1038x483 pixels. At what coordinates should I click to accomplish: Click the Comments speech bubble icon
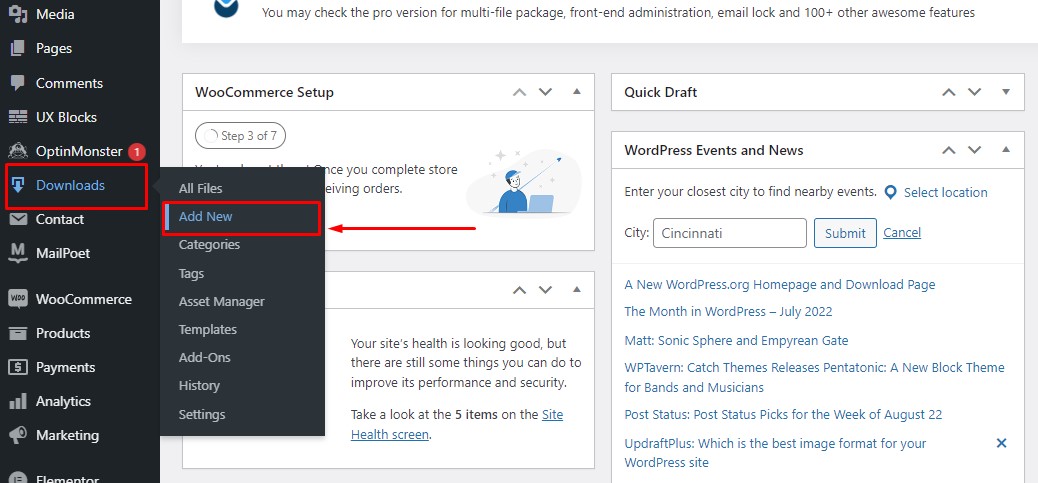click(x=18, y=83)
